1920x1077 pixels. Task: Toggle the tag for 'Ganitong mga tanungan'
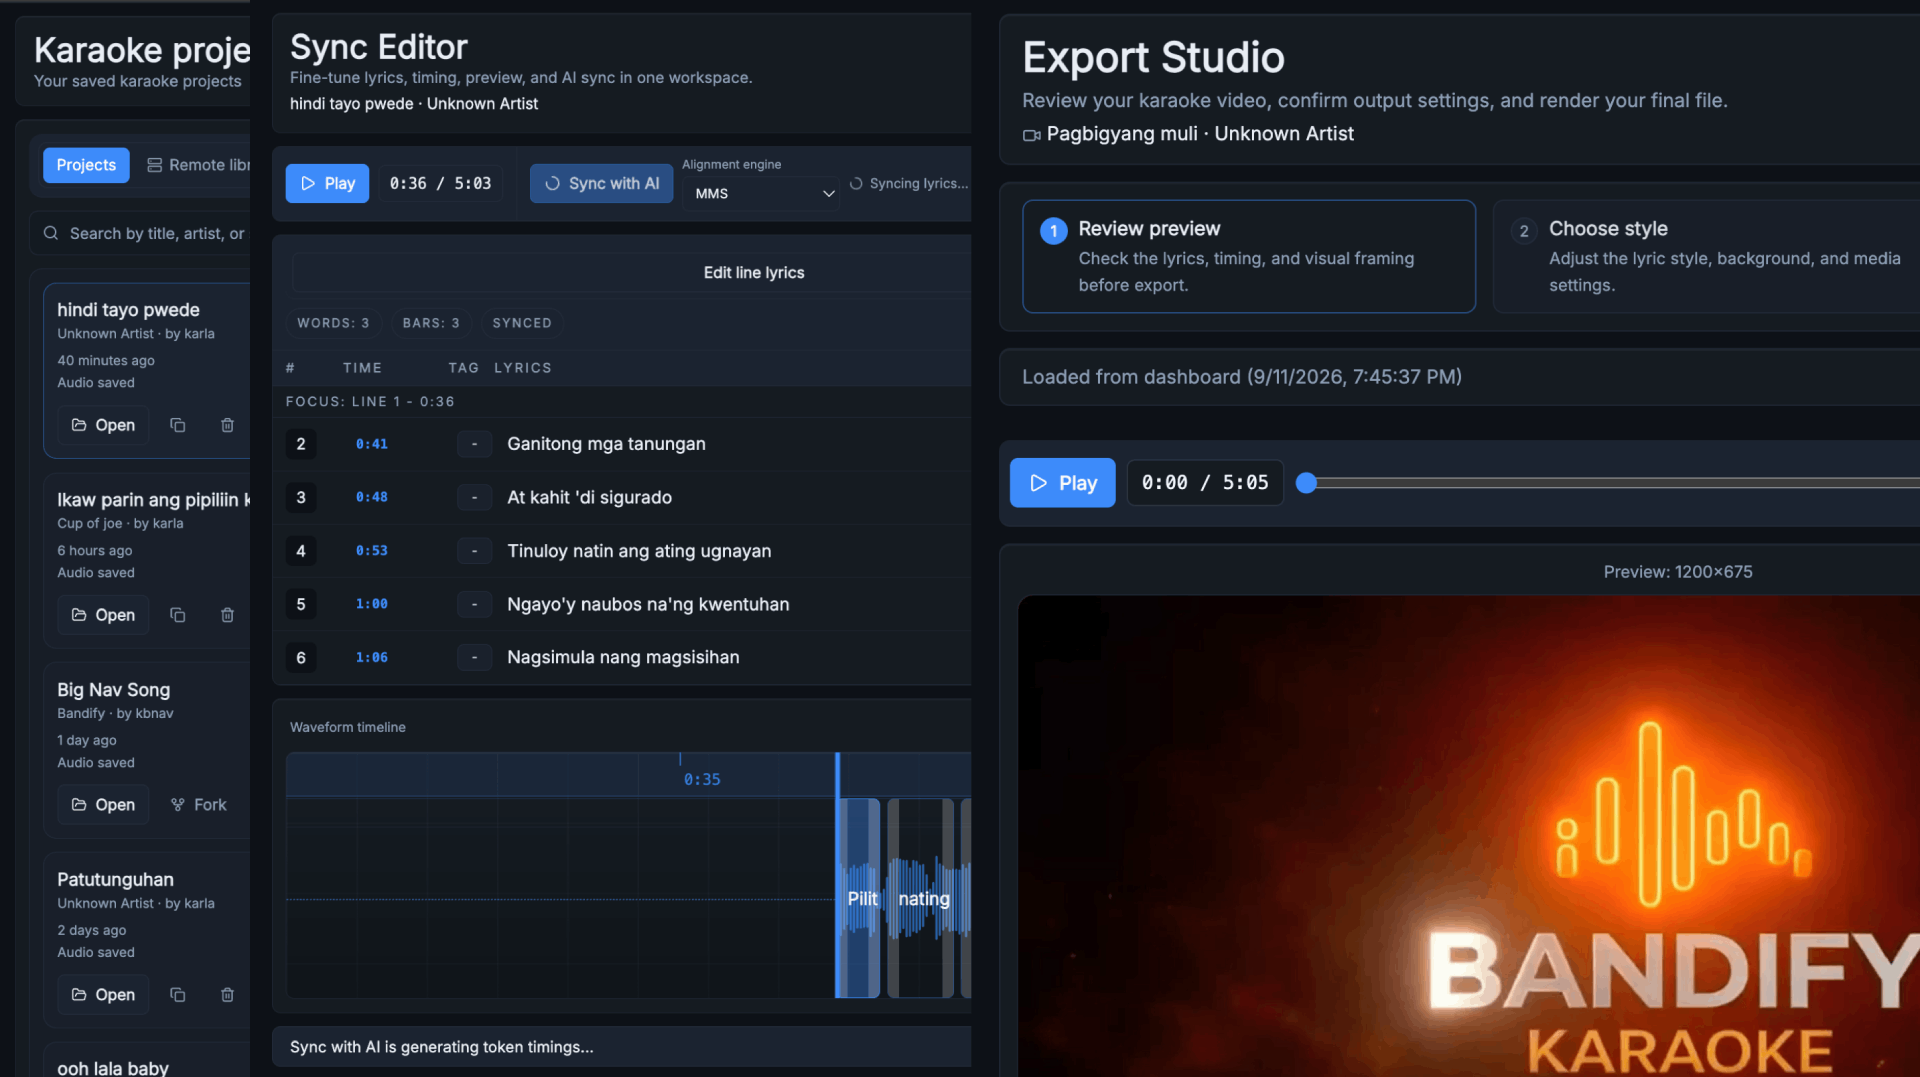click(x=474, y=444)
